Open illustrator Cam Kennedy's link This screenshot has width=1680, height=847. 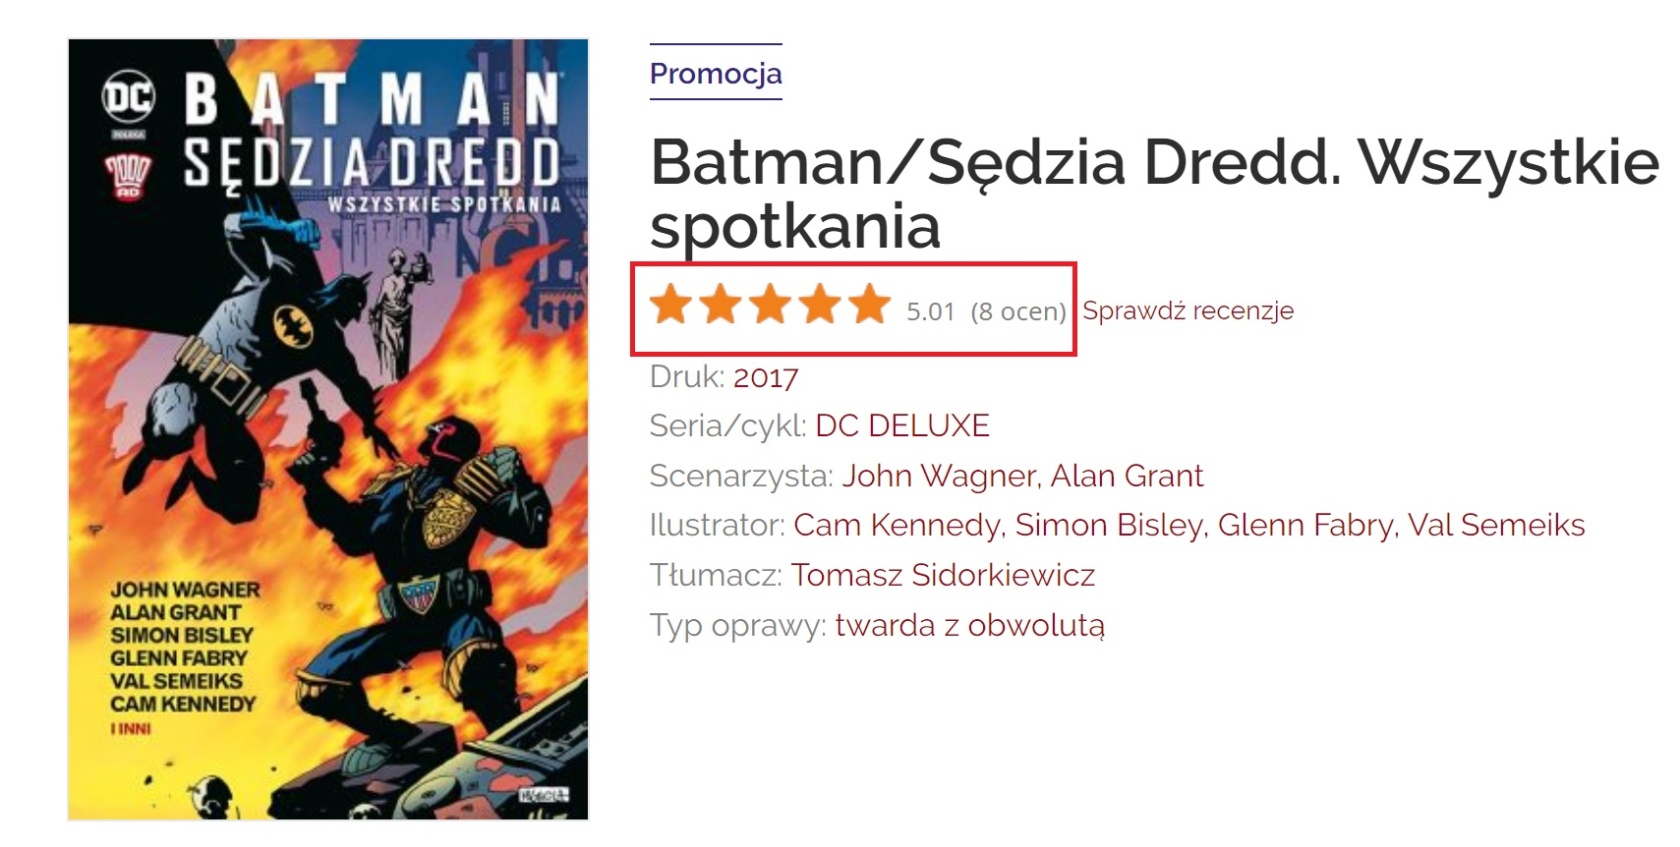pyautogui.click(x=897, y=525)
